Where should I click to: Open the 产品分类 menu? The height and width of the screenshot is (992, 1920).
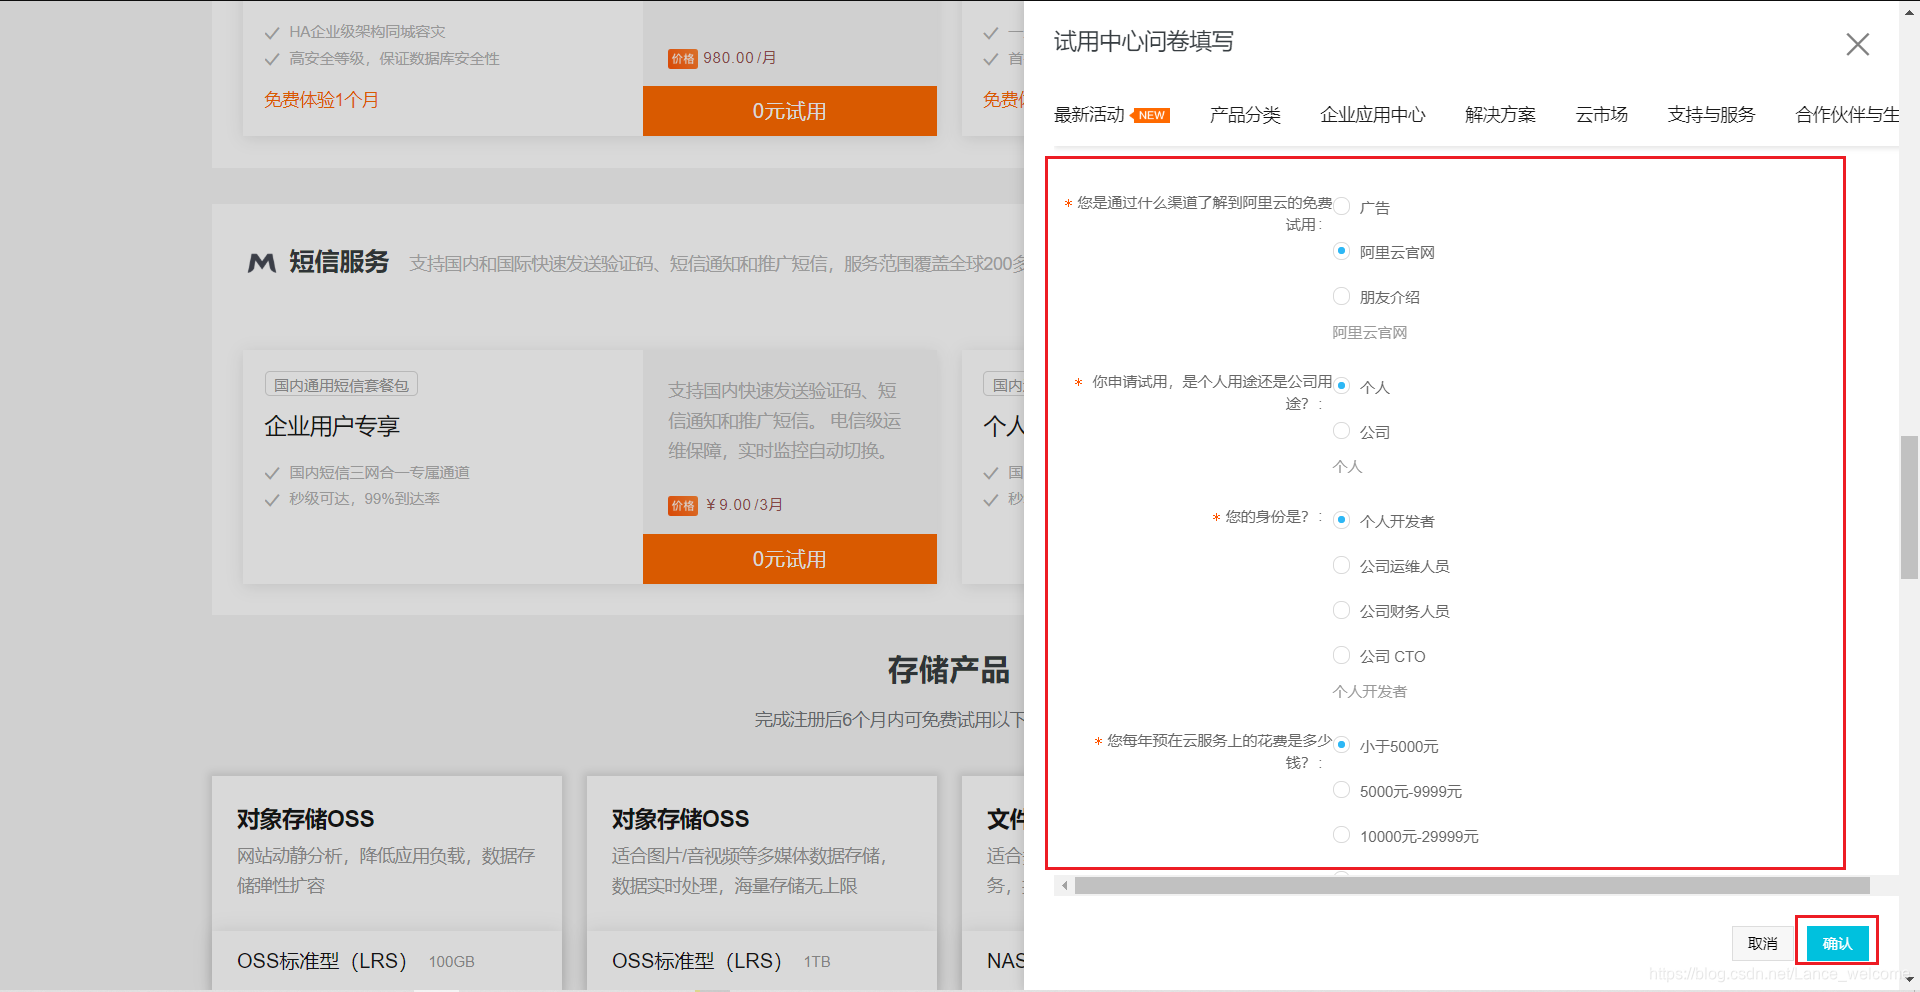coord(1245,115)
